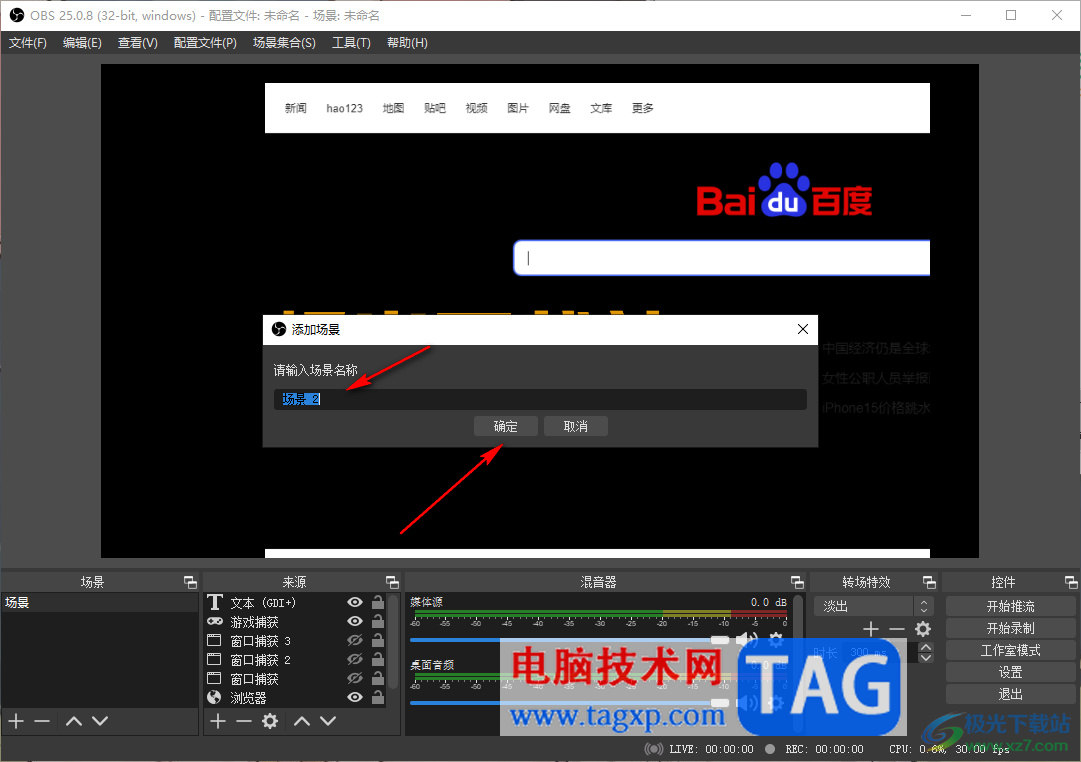This screenshot has width=1081, height=762.
Task: Open the 查看(V) menu
Action: coord(137,43)
